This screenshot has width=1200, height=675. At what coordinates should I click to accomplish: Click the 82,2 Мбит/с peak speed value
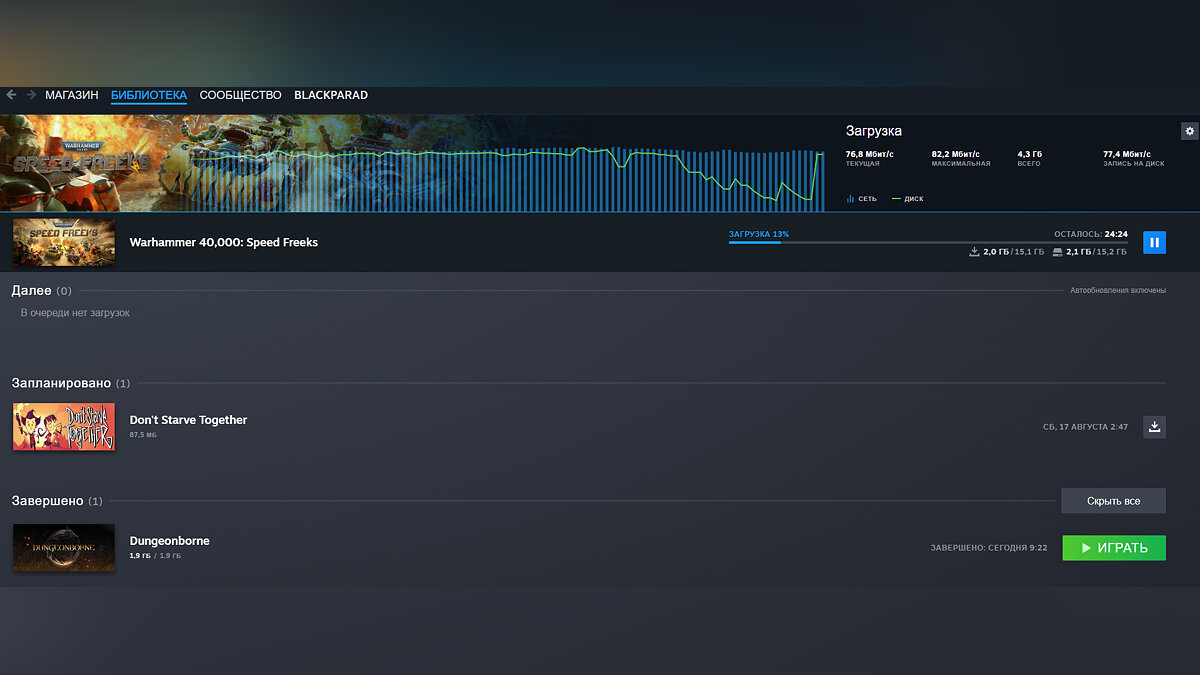tap(956, 154)
